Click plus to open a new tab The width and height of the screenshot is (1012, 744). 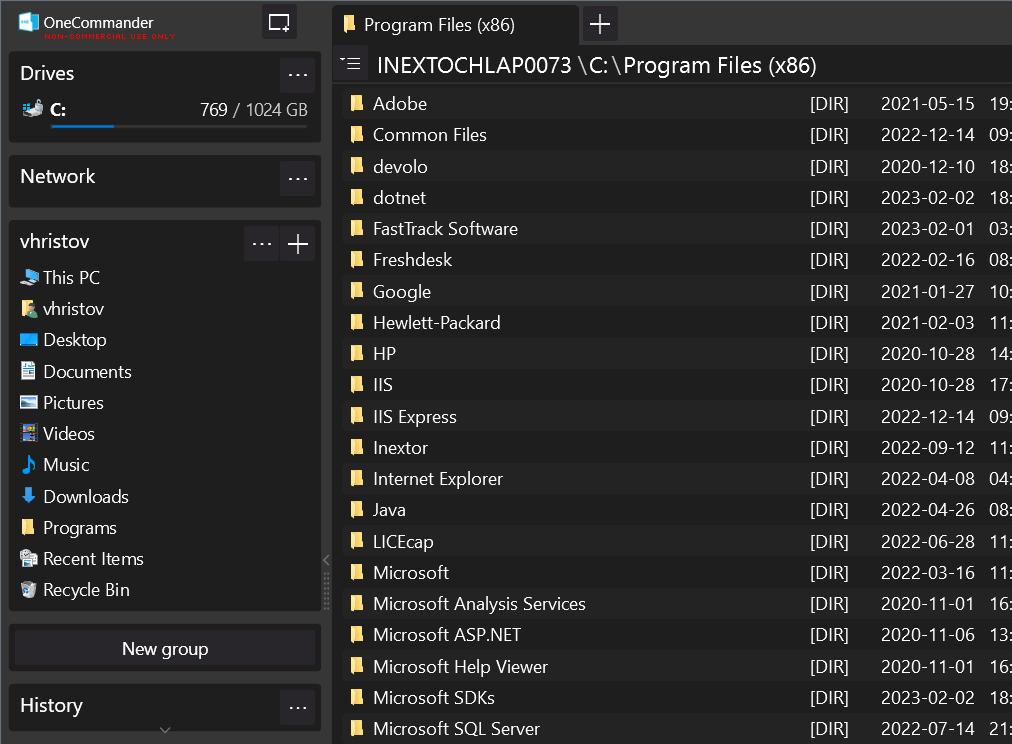tap(599, 23)
